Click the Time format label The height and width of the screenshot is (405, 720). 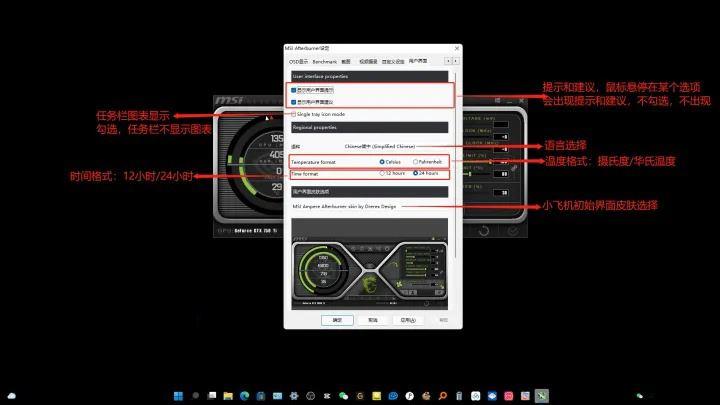coord(304,174)
